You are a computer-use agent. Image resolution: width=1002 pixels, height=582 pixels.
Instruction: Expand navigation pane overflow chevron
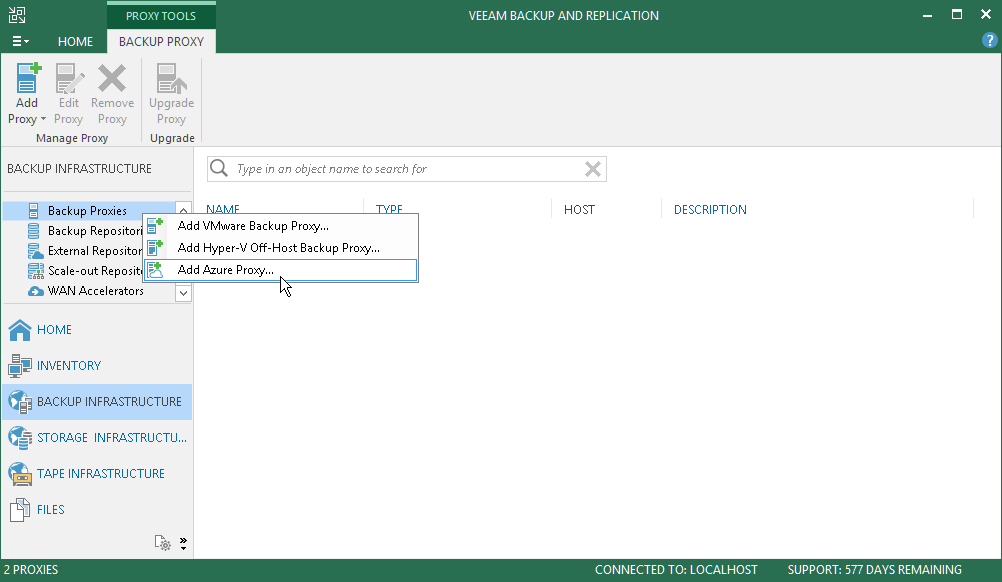point(183,543)
